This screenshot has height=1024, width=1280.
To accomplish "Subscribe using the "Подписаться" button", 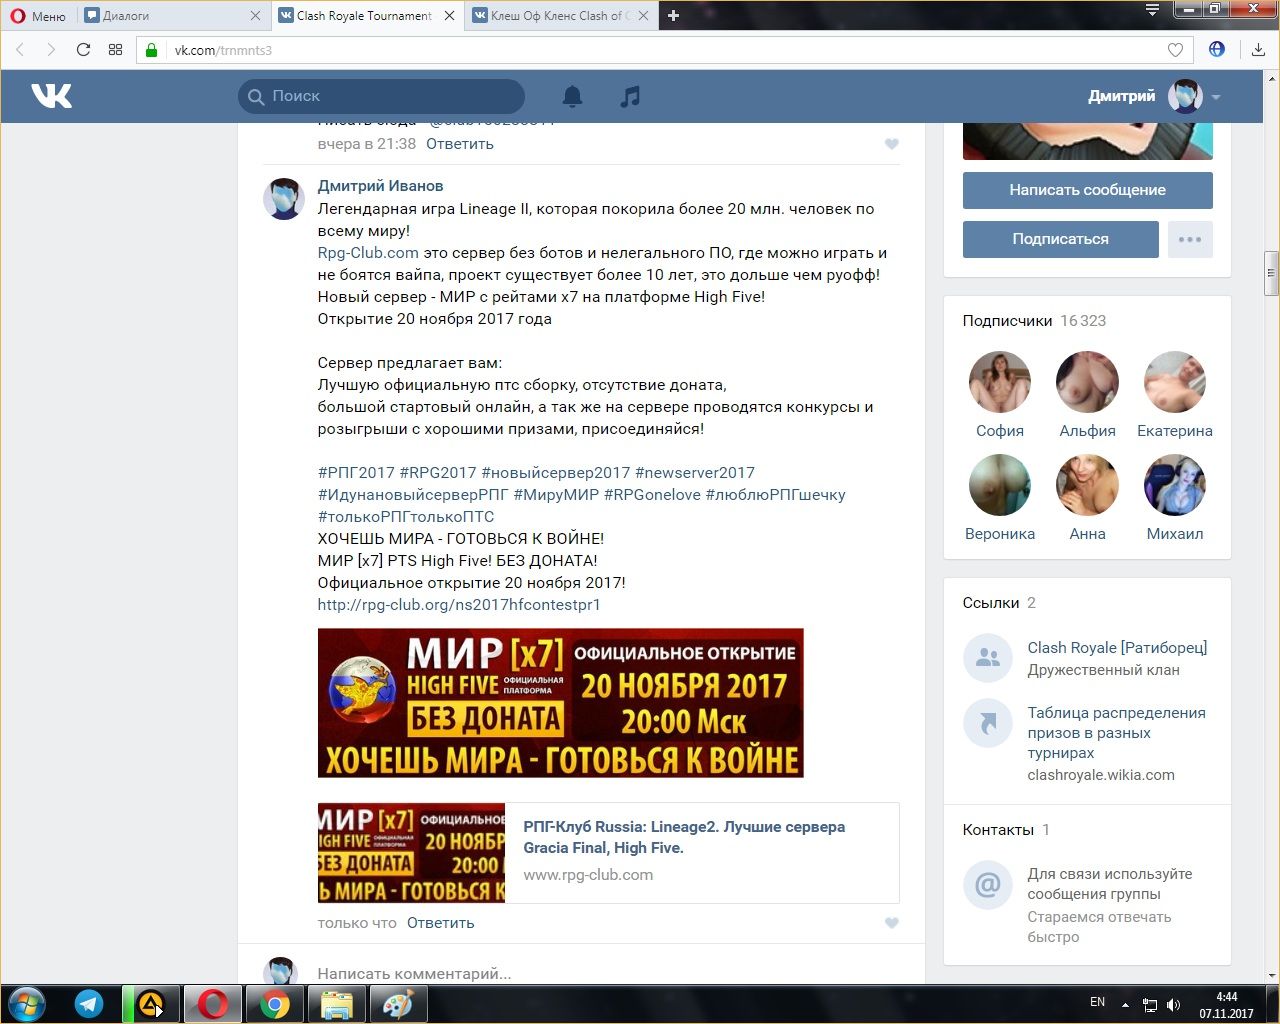I will (1061, 239).
